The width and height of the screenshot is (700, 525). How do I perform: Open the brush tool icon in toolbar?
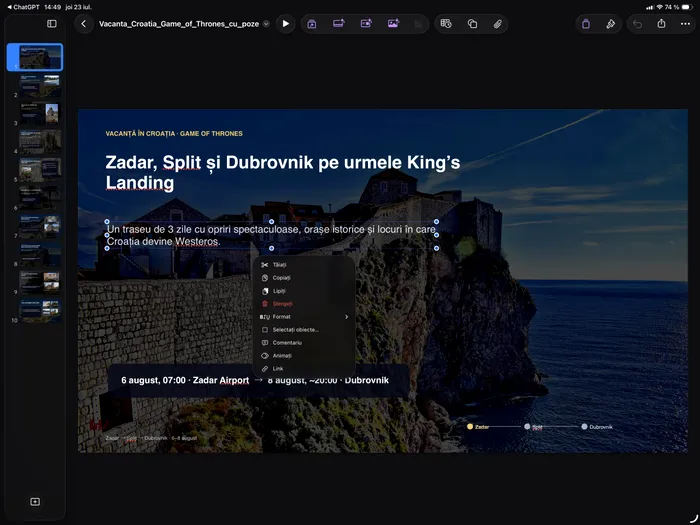610,24
